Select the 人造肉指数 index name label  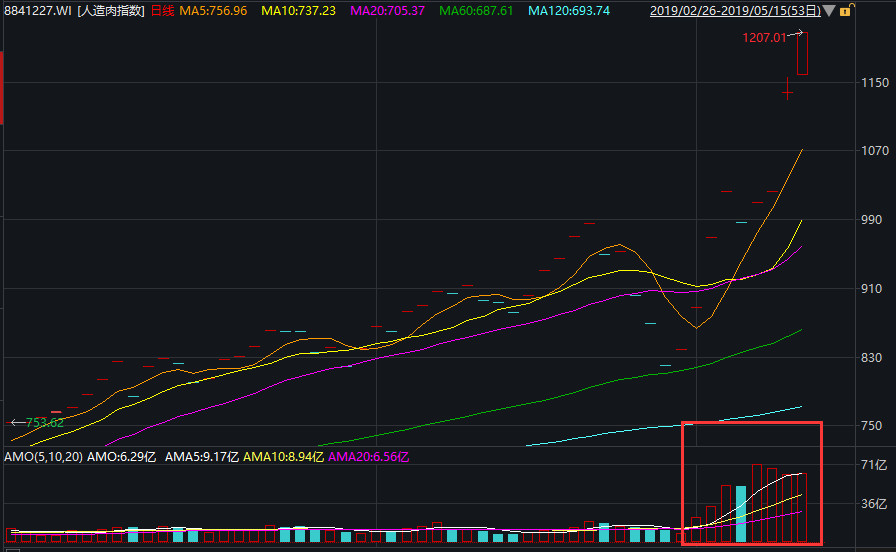(x=111, y=11)
